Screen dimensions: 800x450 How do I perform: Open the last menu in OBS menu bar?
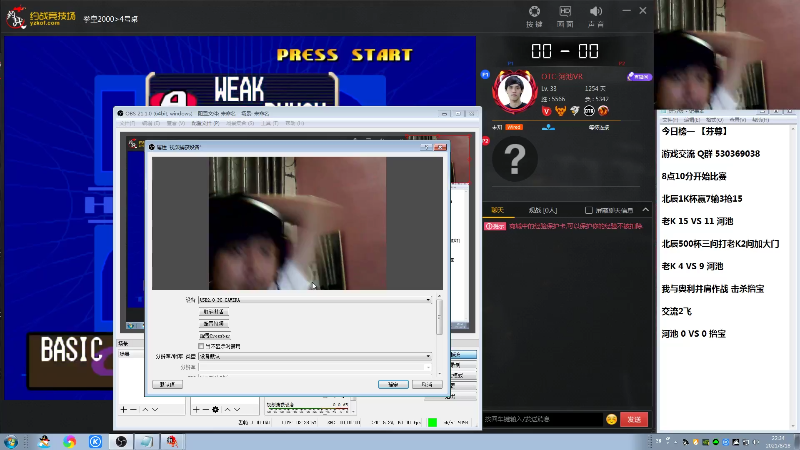tap(294, 123)
